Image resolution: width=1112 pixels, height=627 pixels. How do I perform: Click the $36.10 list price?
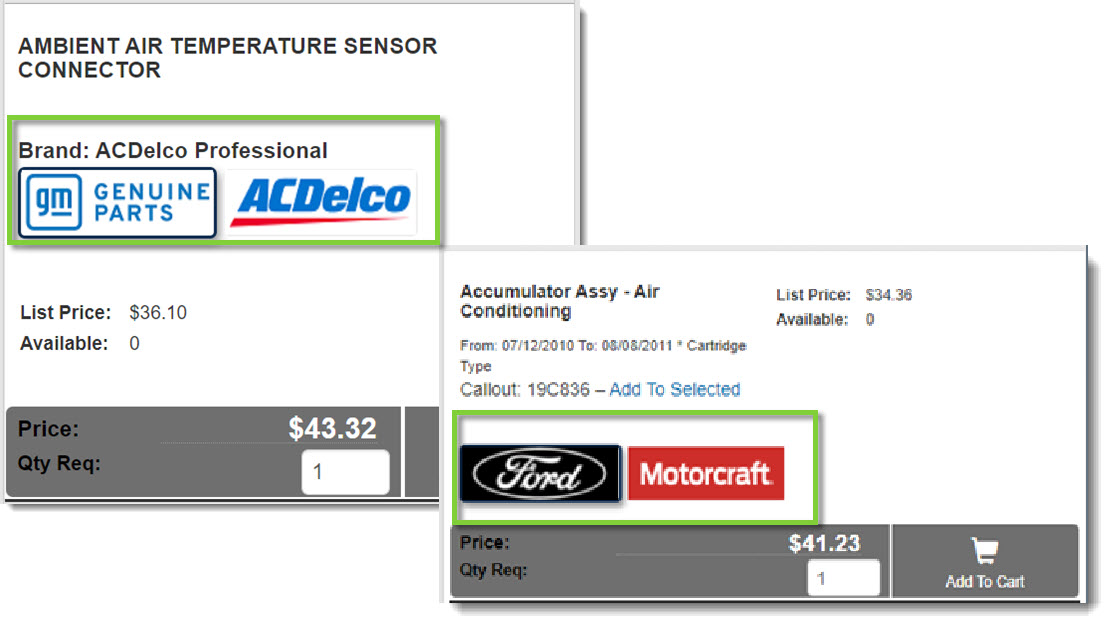pyautogui.click(x=158, y=313)
